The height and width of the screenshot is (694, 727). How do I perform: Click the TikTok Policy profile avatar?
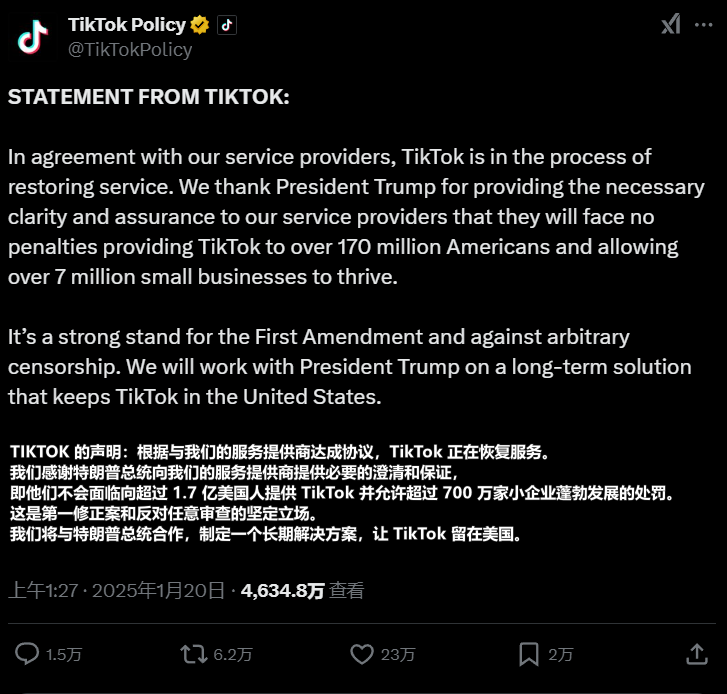[x=34, y=37]
